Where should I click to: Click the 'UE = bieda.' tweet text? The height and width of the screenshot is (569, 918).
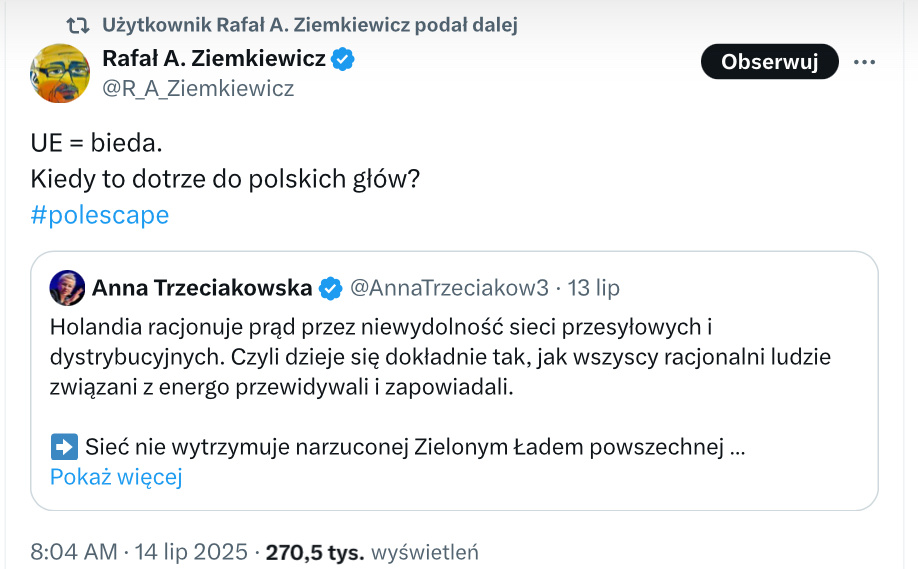click(x=96, y=143)
